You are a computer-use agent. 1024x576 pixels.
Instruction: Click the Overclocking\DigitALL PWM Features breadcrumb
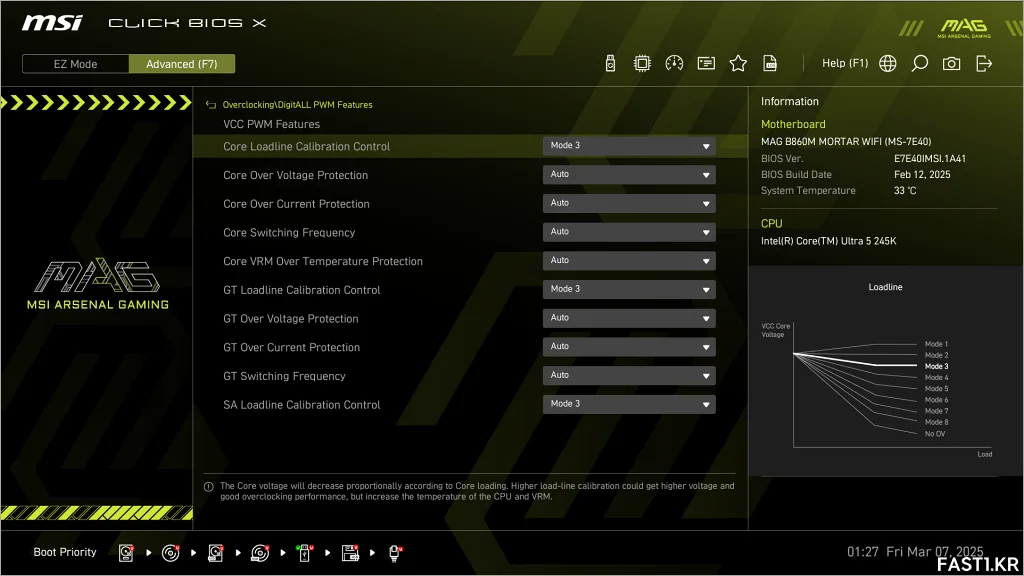pyautogui.click(x=297, y=104)
